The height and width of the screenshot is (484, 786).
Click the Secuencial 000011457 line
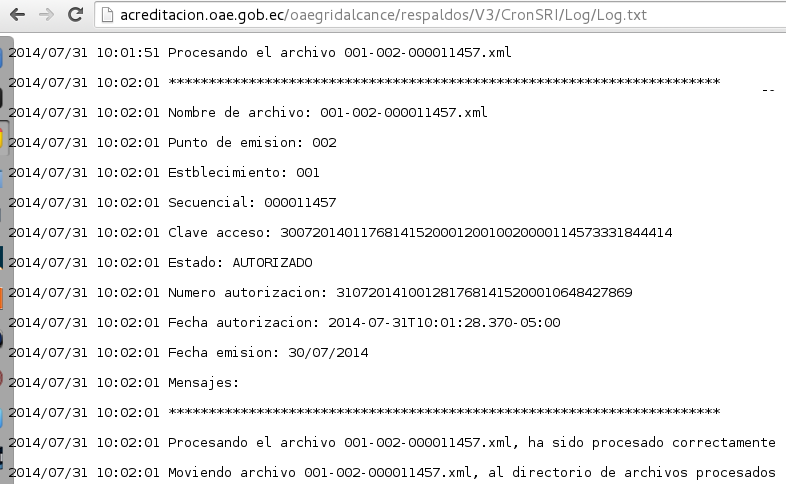click(x=172, y=202)
